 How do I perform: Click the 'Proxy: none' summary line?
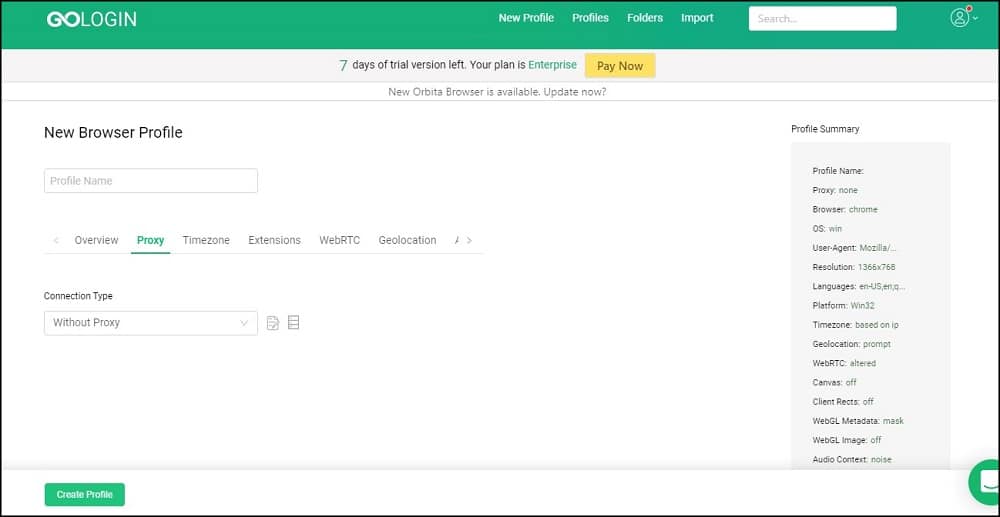(835, 190)
